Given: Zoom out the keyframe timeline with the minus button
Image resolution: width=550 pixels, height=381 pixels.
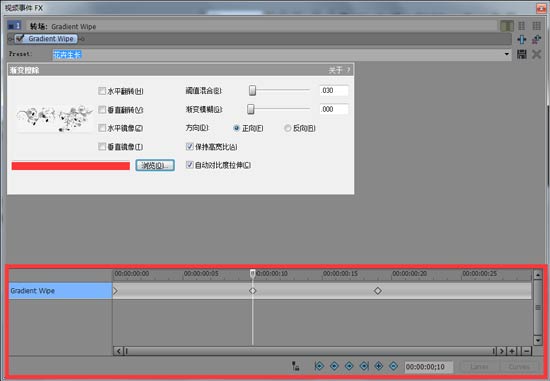Looking at the screenshot, I should click(526, 351).
